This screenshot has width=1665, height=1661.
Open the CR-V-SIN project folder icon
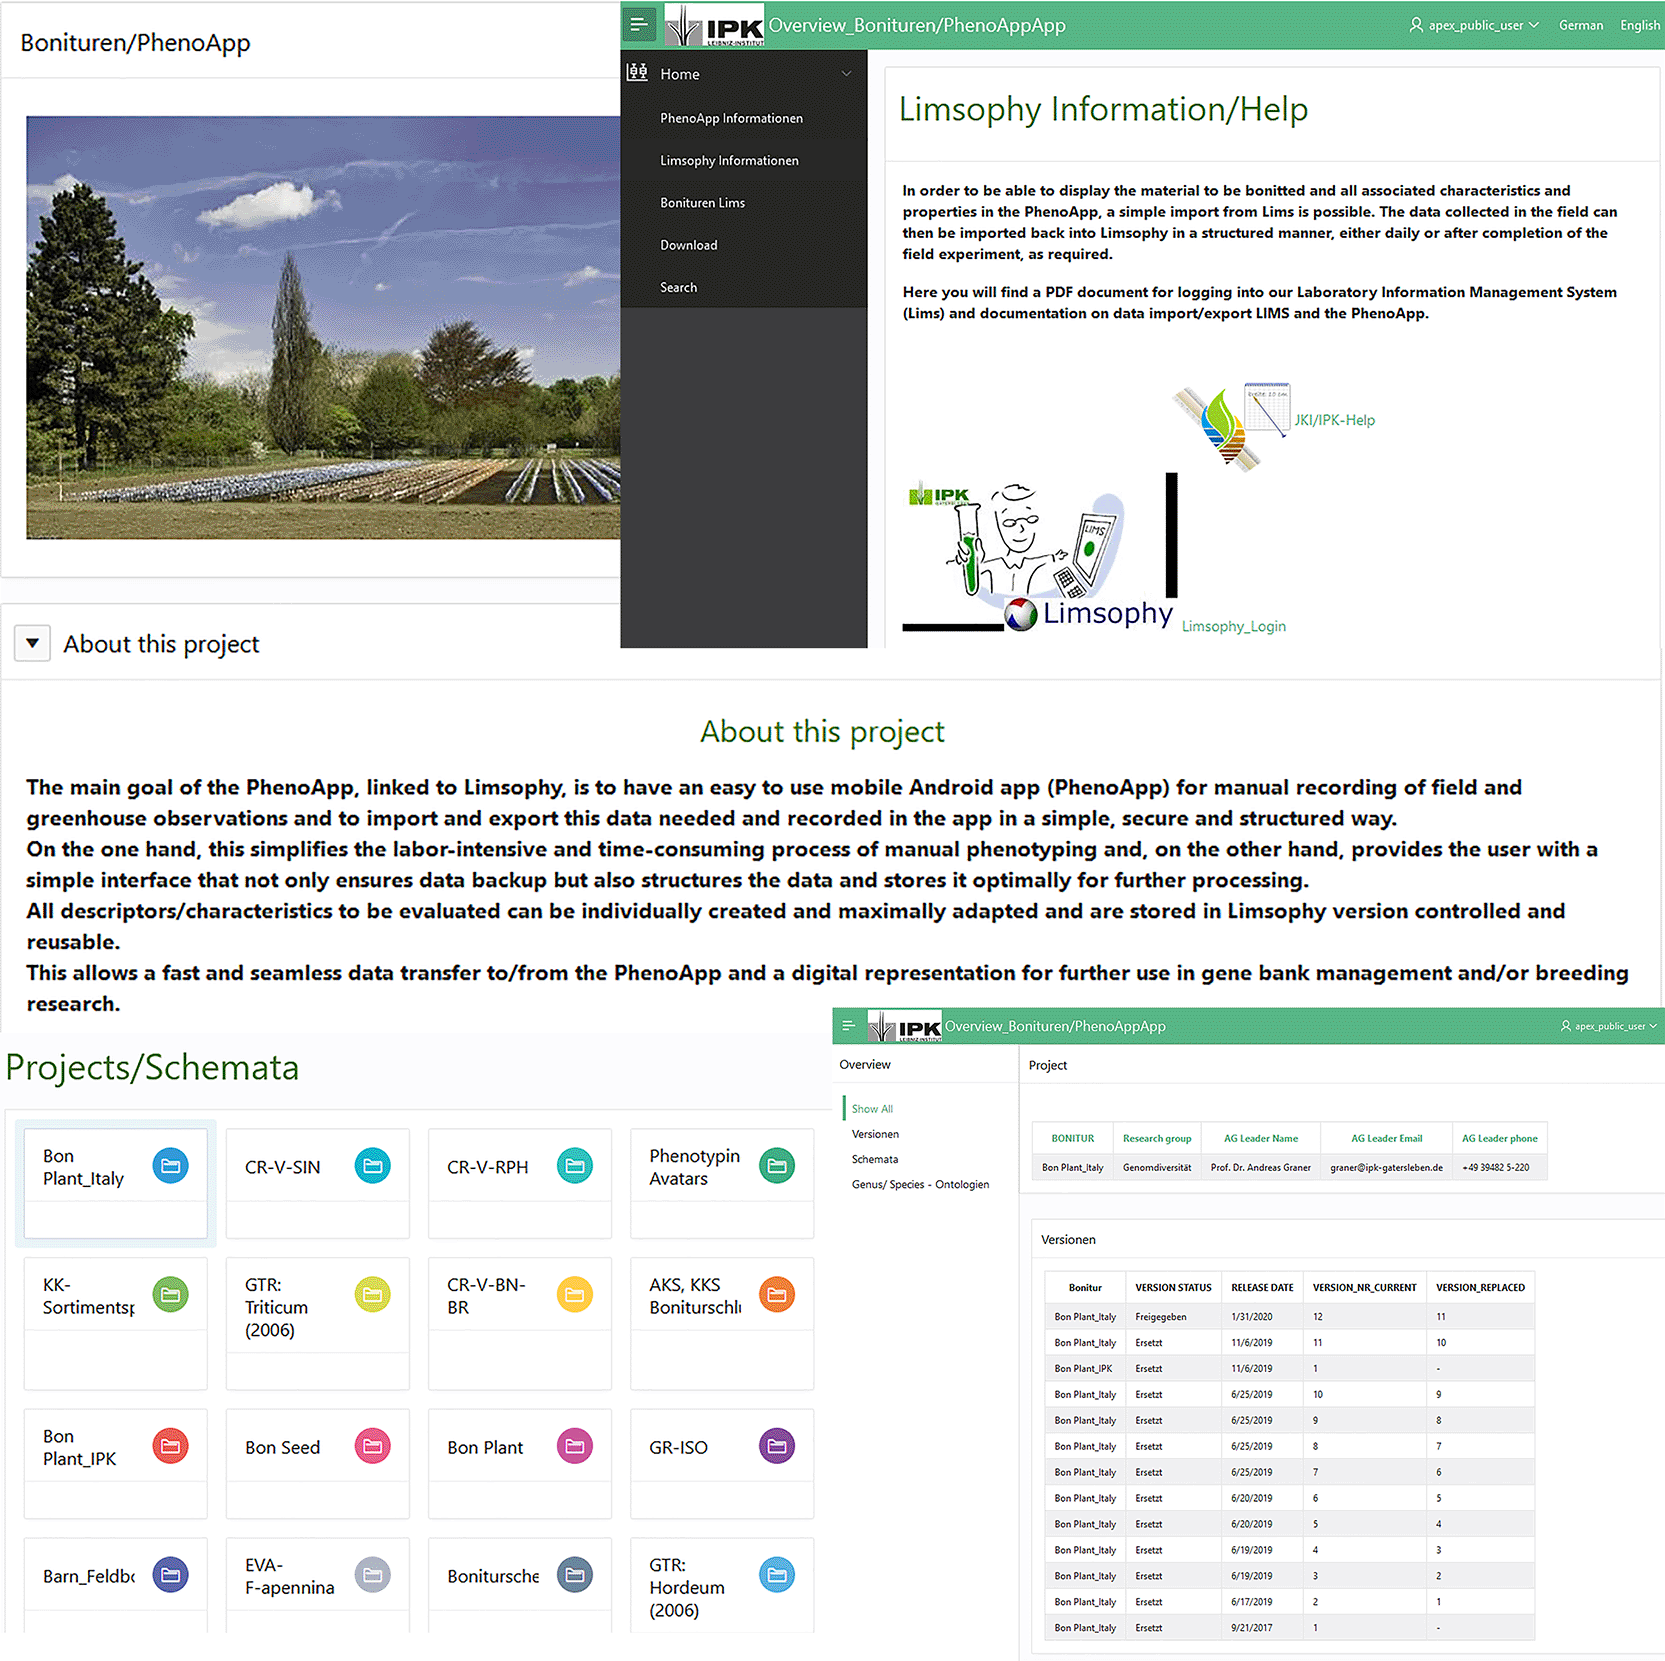[x=372, y=1166]
